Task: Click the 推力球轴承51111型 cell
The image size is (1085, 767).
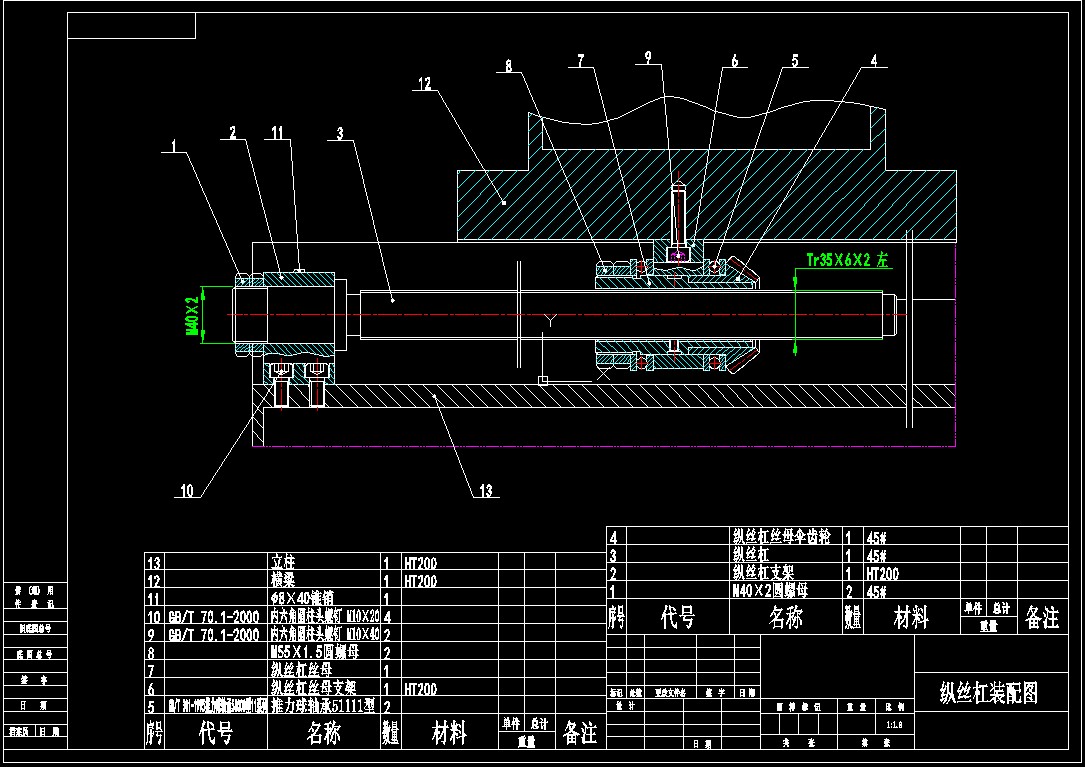Action: pos(324,706)
